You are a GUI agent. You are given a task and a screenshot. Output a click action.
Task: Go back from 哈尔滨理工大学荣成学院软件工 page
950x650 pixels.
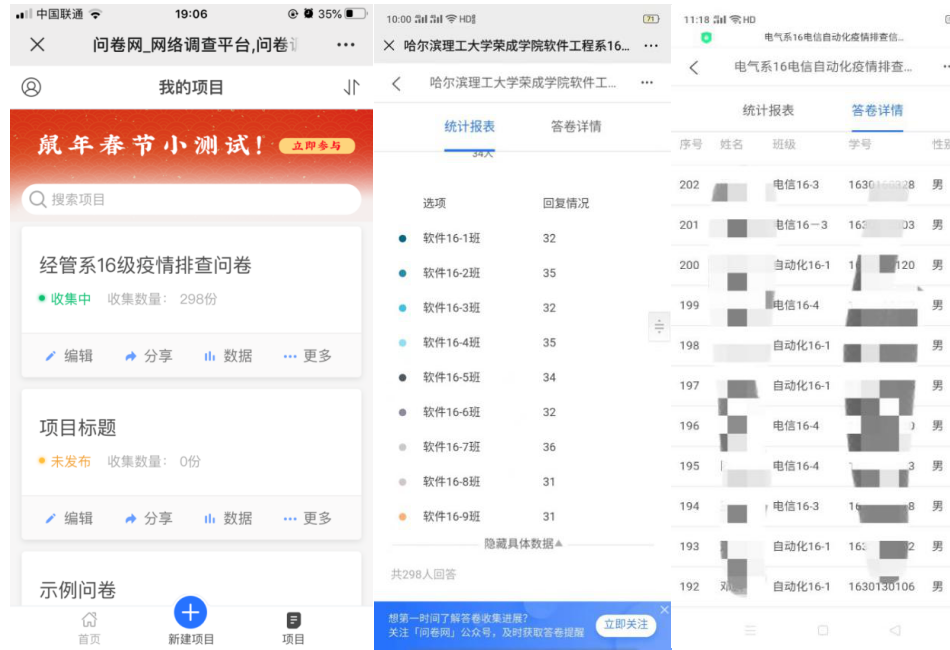click(396, 83)
